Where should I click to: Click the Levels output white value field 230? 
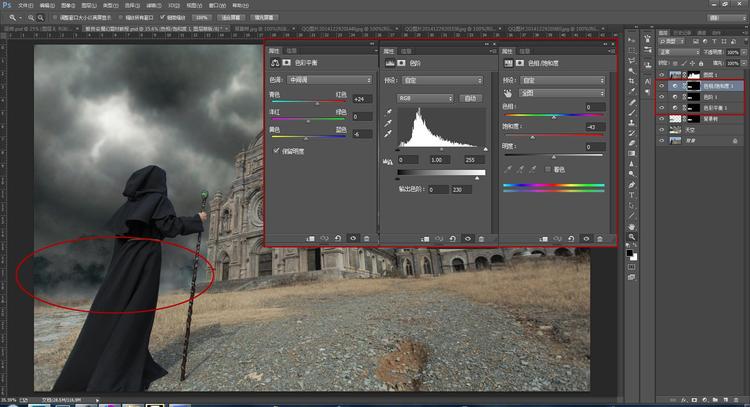461,190
